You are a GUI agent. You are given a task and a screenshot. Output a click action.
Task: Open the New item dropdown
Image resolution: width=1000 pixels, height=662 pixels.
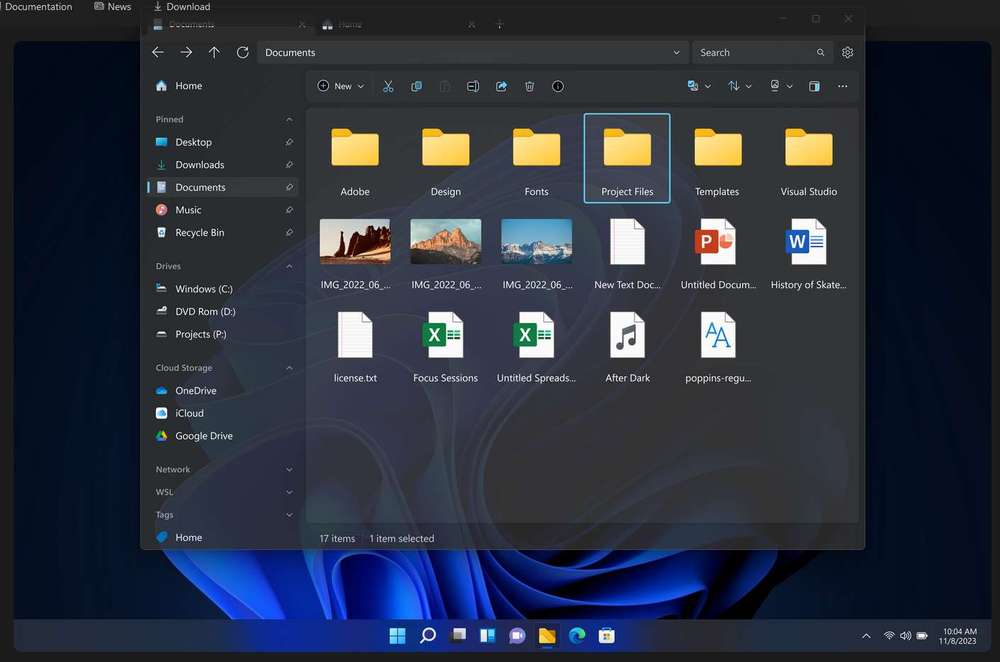(x=341, y=86)
